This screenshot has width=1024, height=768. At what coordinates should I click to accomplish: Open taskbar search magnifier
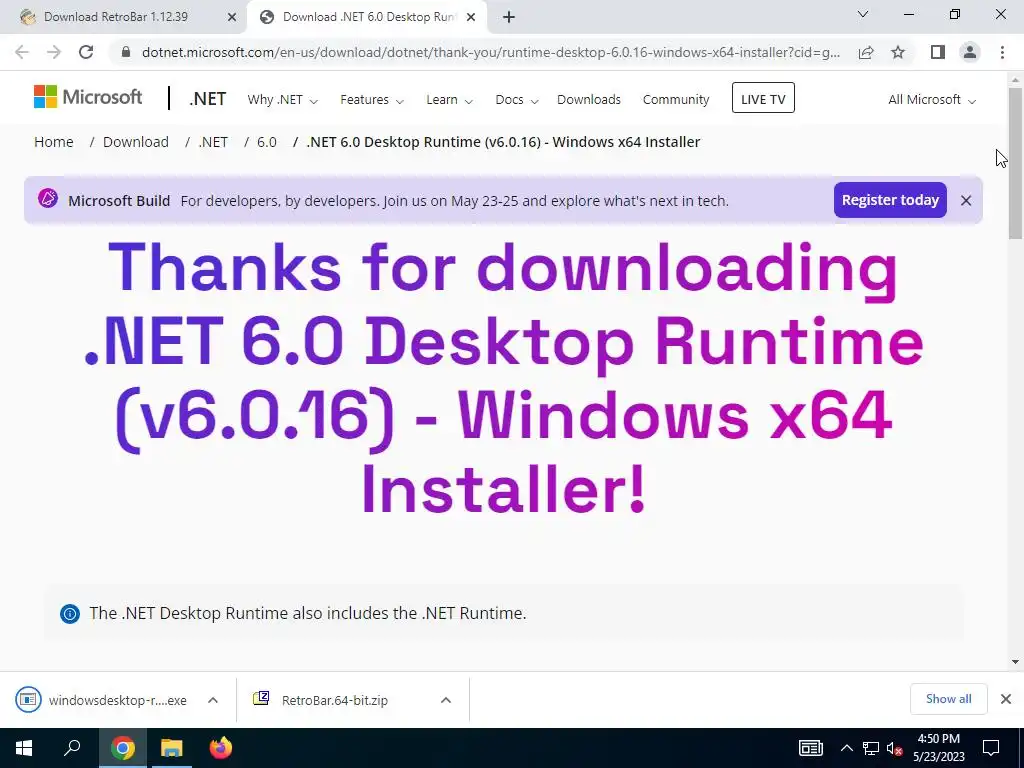tap(72, 747)
